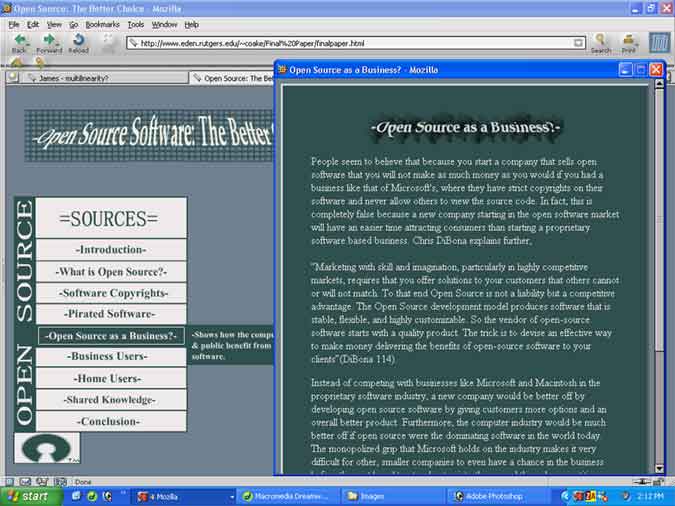Expand the URL bar history dropdown
675x506 pixels.
coord(579,43)
